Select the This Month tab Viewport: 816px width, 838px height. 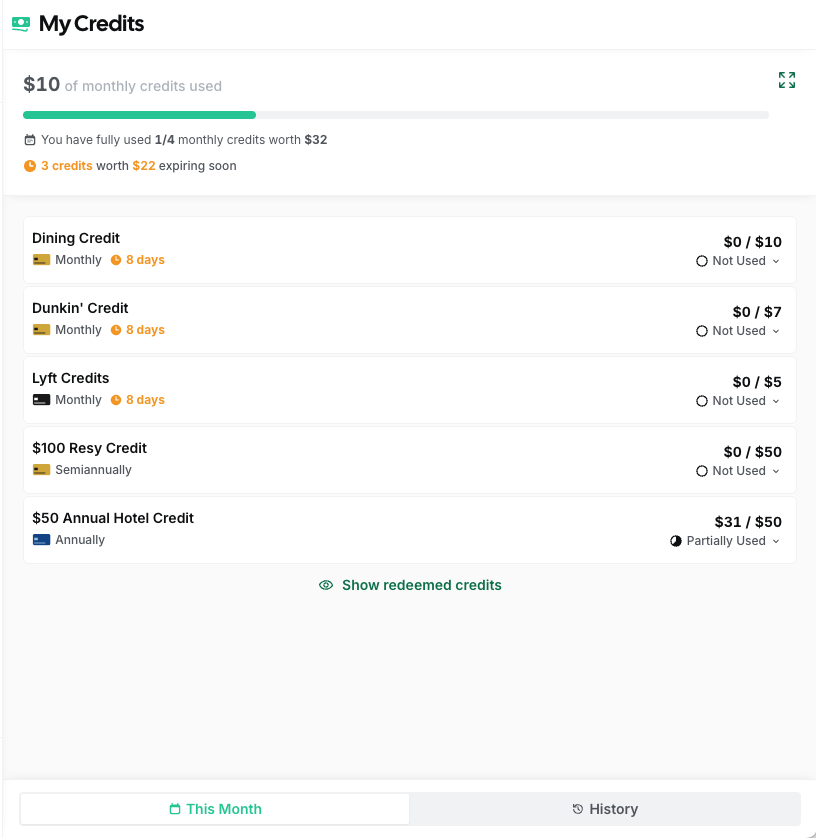click(x=214, y=809)
